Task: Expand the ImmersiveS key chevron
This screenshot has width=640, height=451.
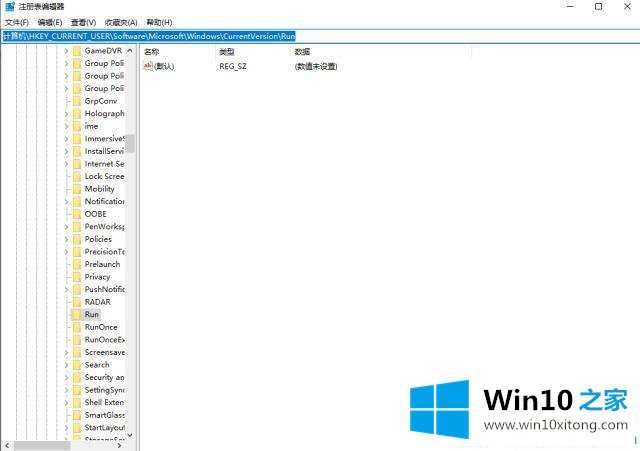Action: [67, 139]
